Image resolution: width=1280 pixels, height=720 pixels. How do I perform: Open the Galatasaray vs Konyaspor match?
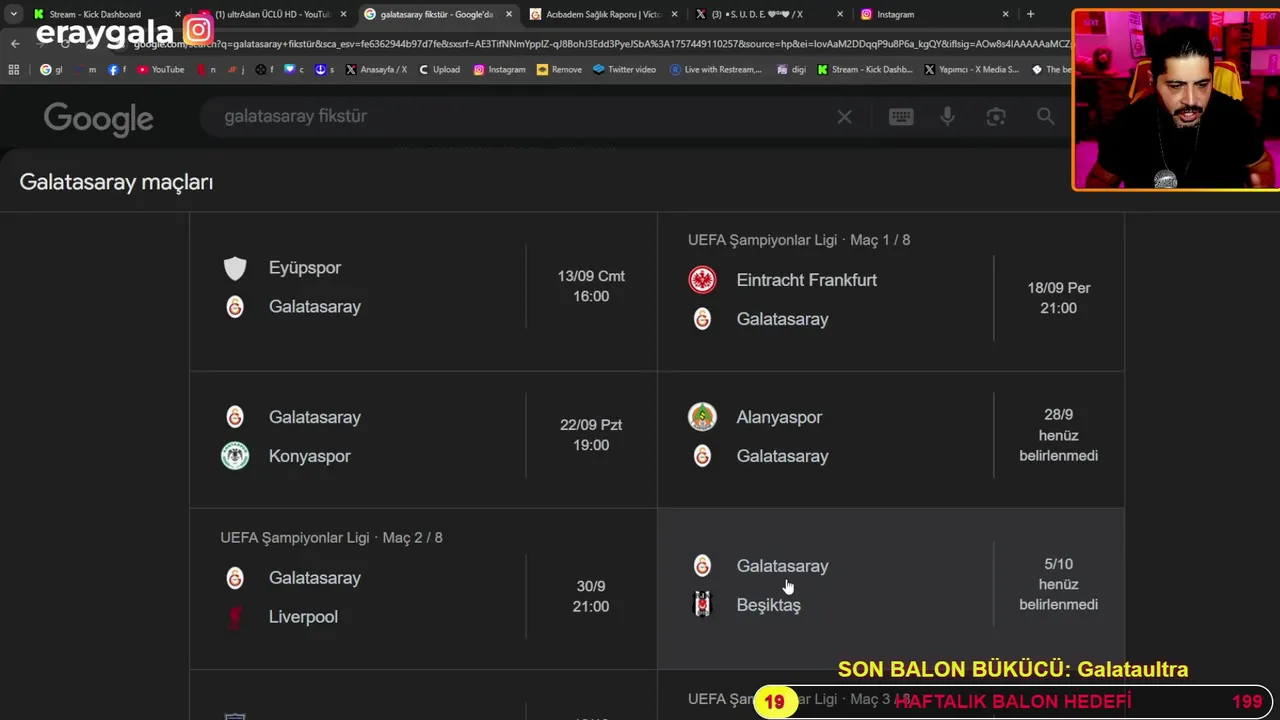coord(423,439)
